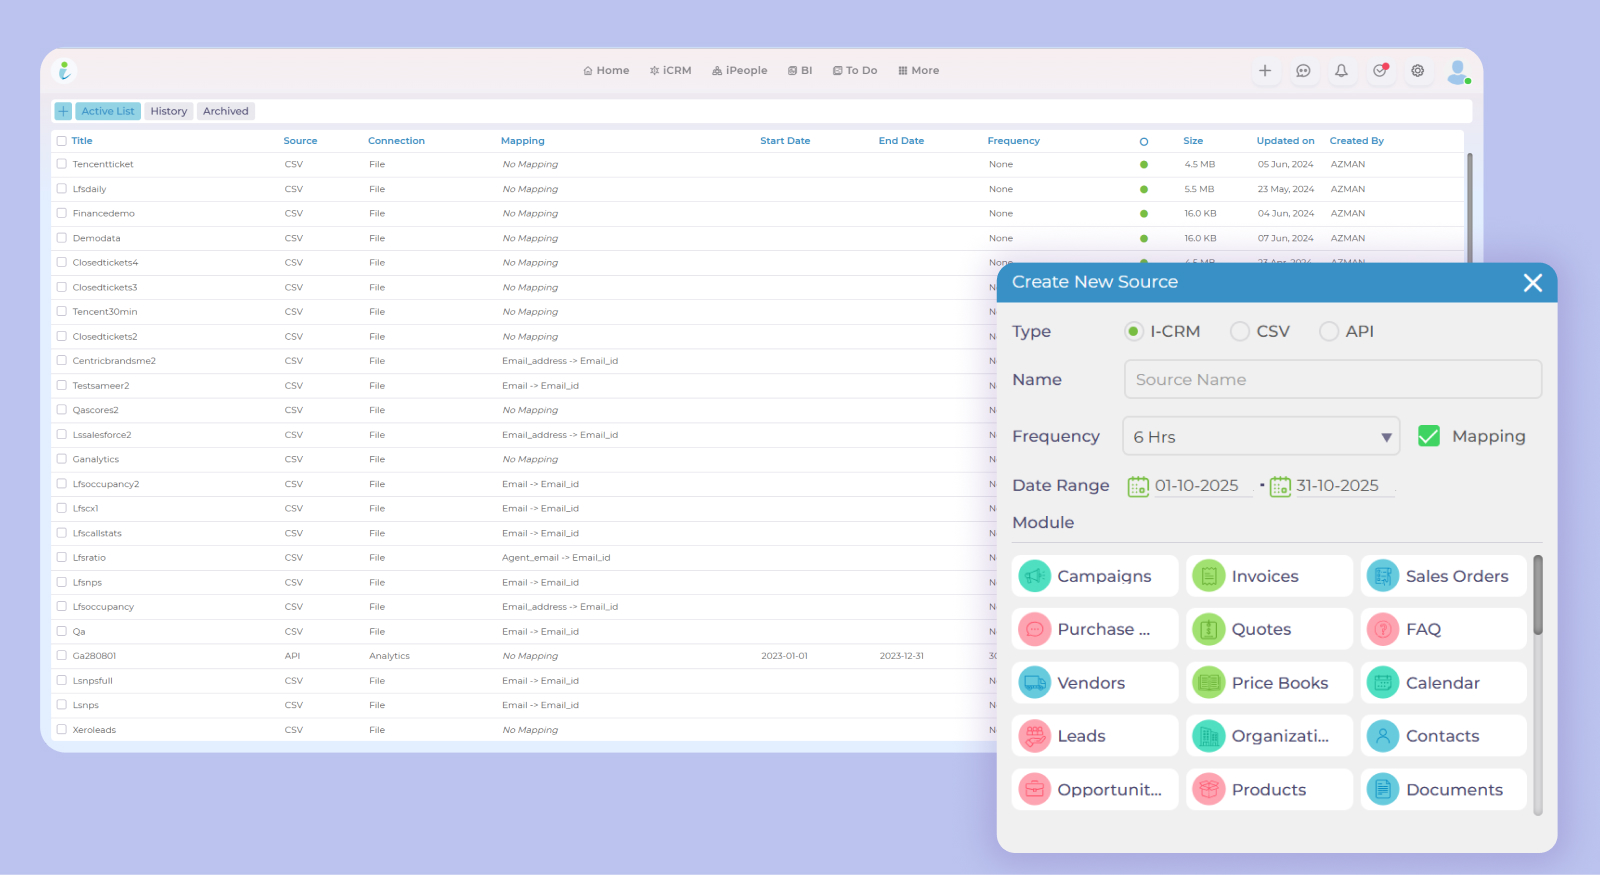Switch to the History tab
Image resolution: width=1600 pixels, height=875 pixels.
(169, 111)
